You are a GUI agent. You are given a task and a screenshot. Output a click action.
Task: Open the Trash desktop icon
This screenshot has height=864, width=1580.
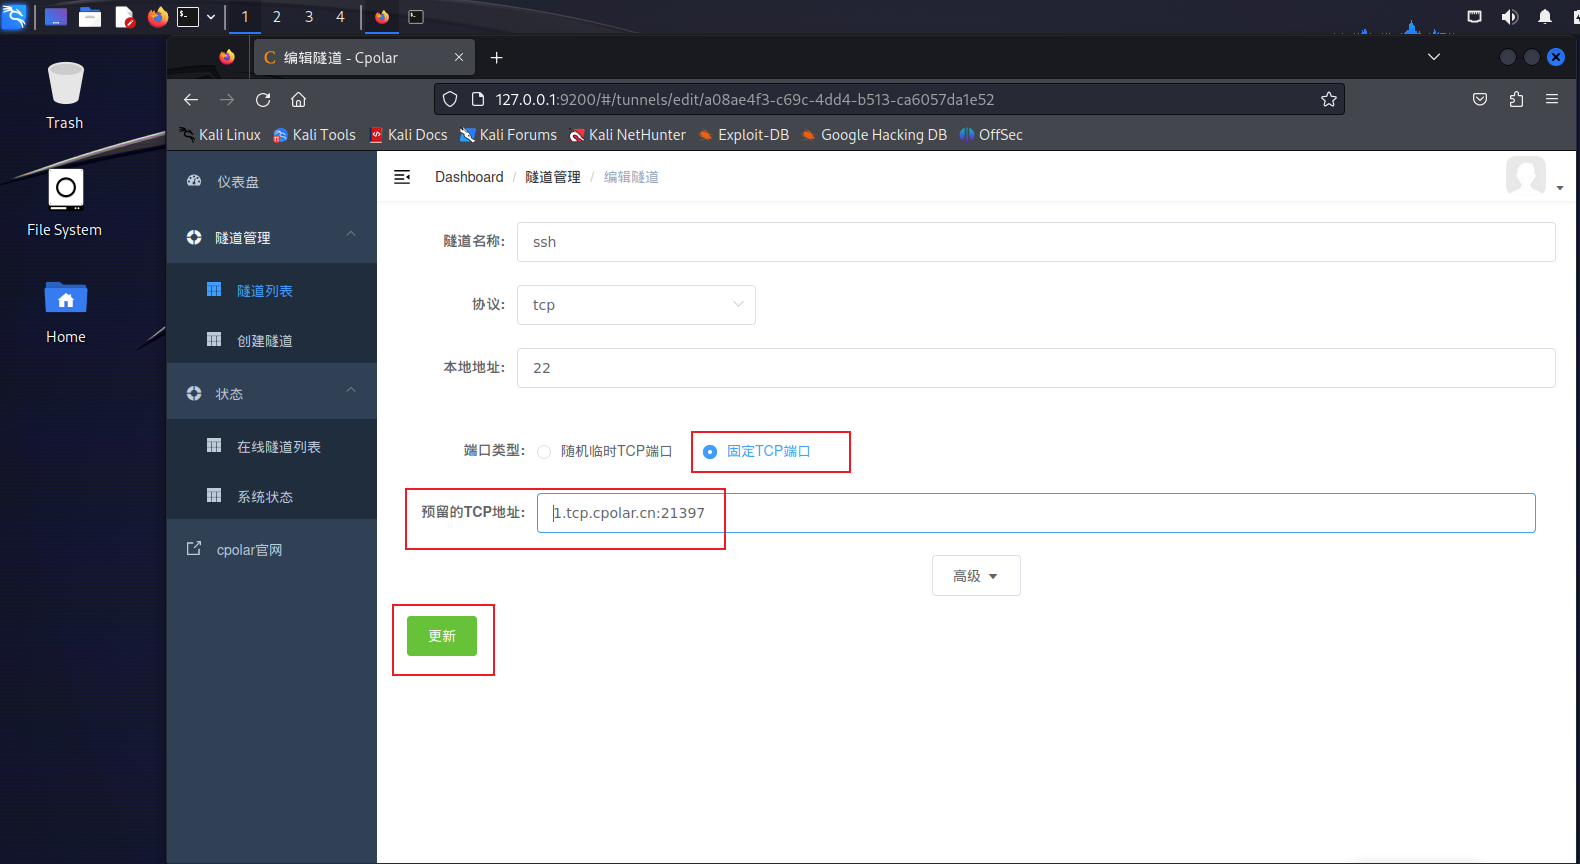coord(65,96)
